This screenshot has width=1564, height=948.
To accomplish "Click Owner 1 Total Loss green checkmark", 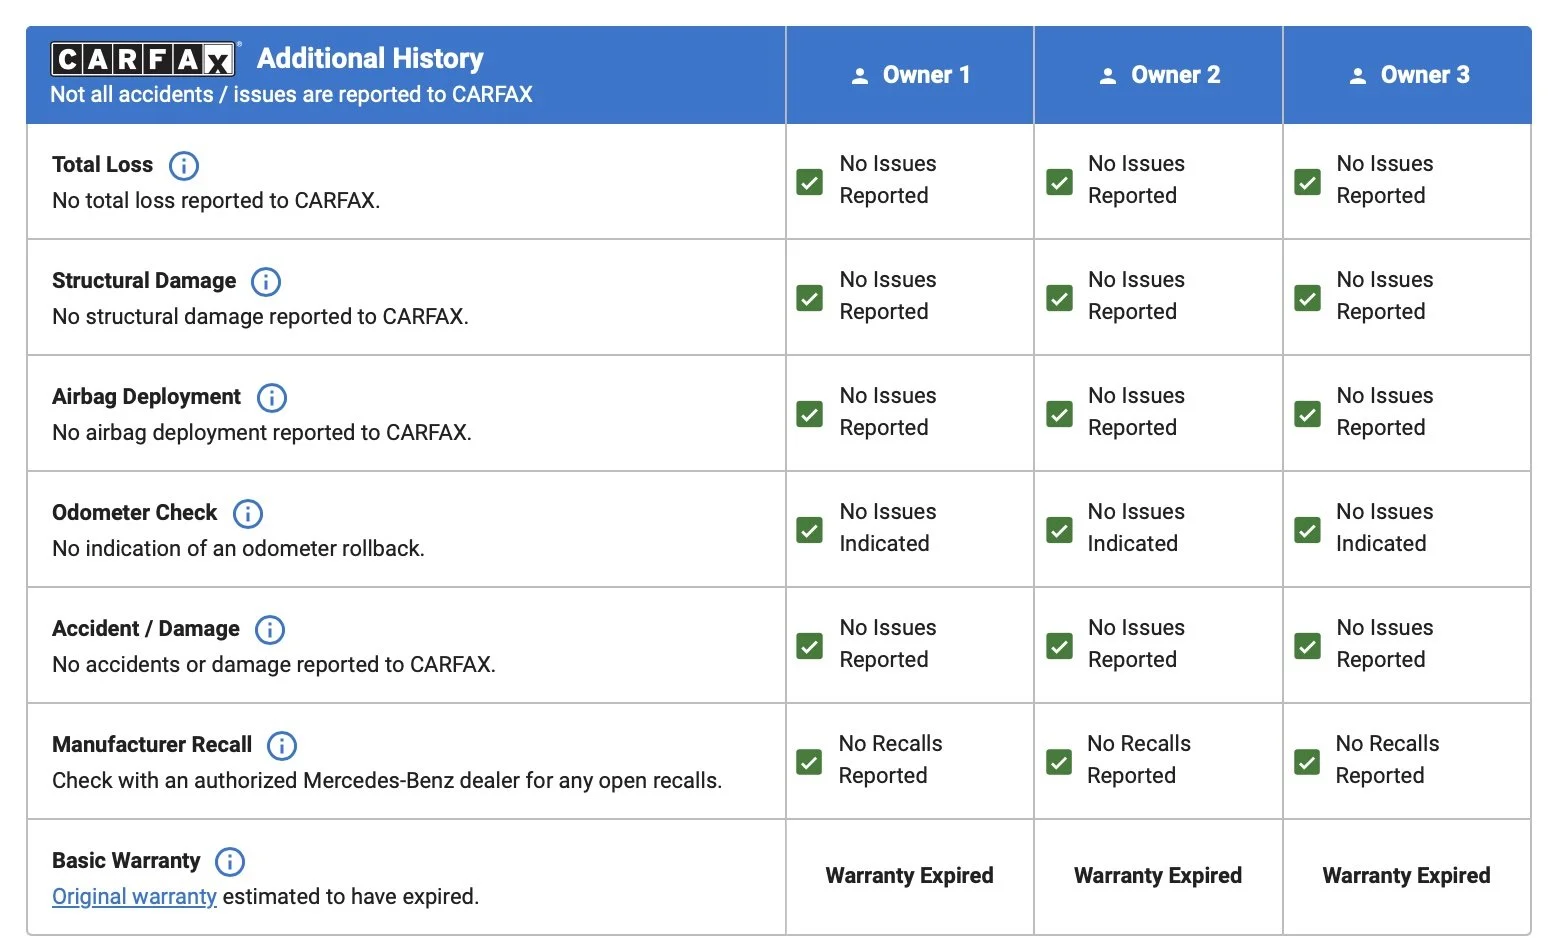I will coord(810,182).
